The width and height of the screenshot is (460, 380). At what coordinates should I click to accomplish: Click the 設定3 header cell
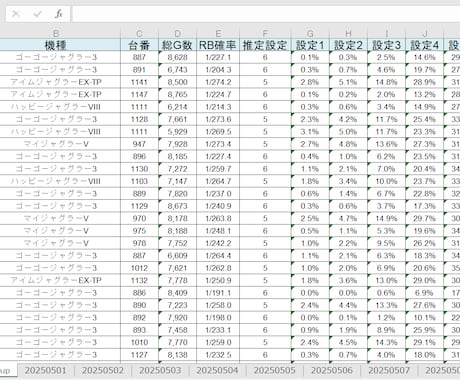[386, 45]
